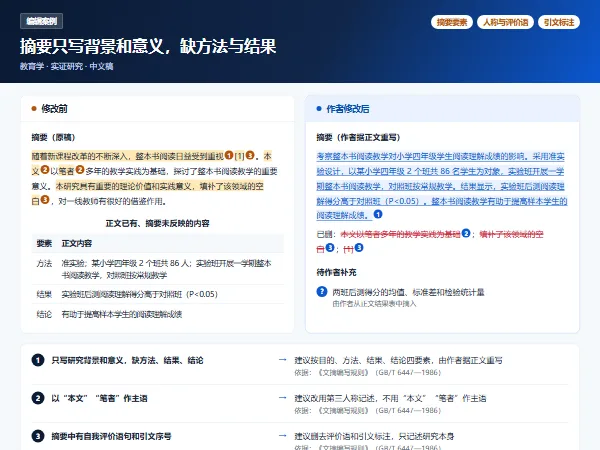Click blue marker 1 ending the revised abstract

tap(378, 214)
